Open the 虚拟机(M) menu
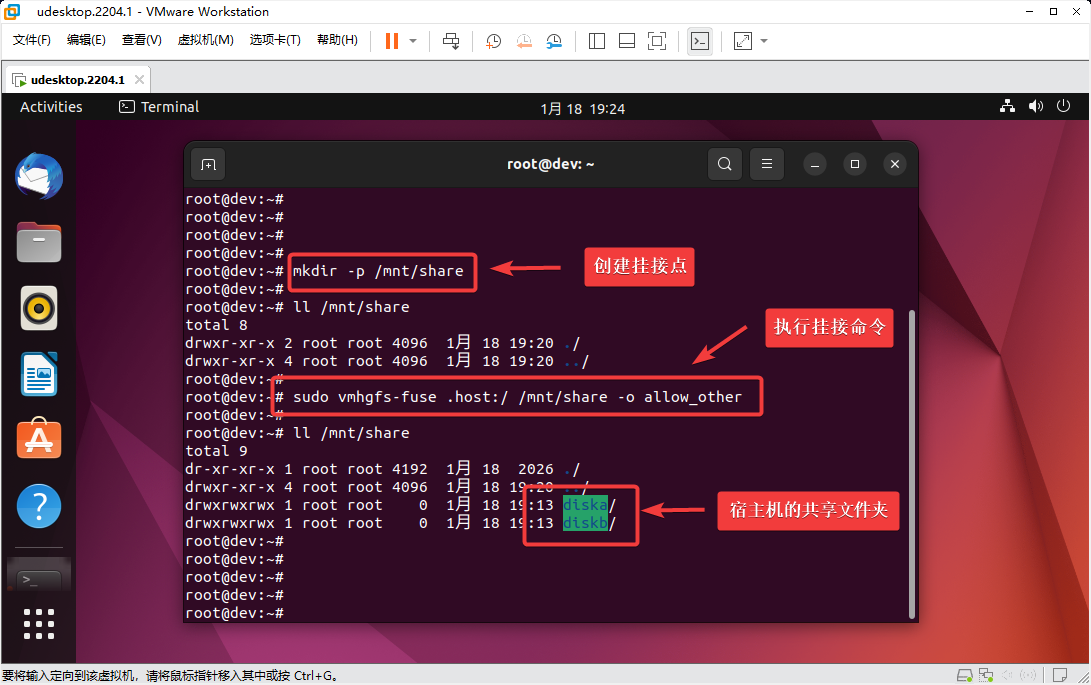 [x=205, y=40]
